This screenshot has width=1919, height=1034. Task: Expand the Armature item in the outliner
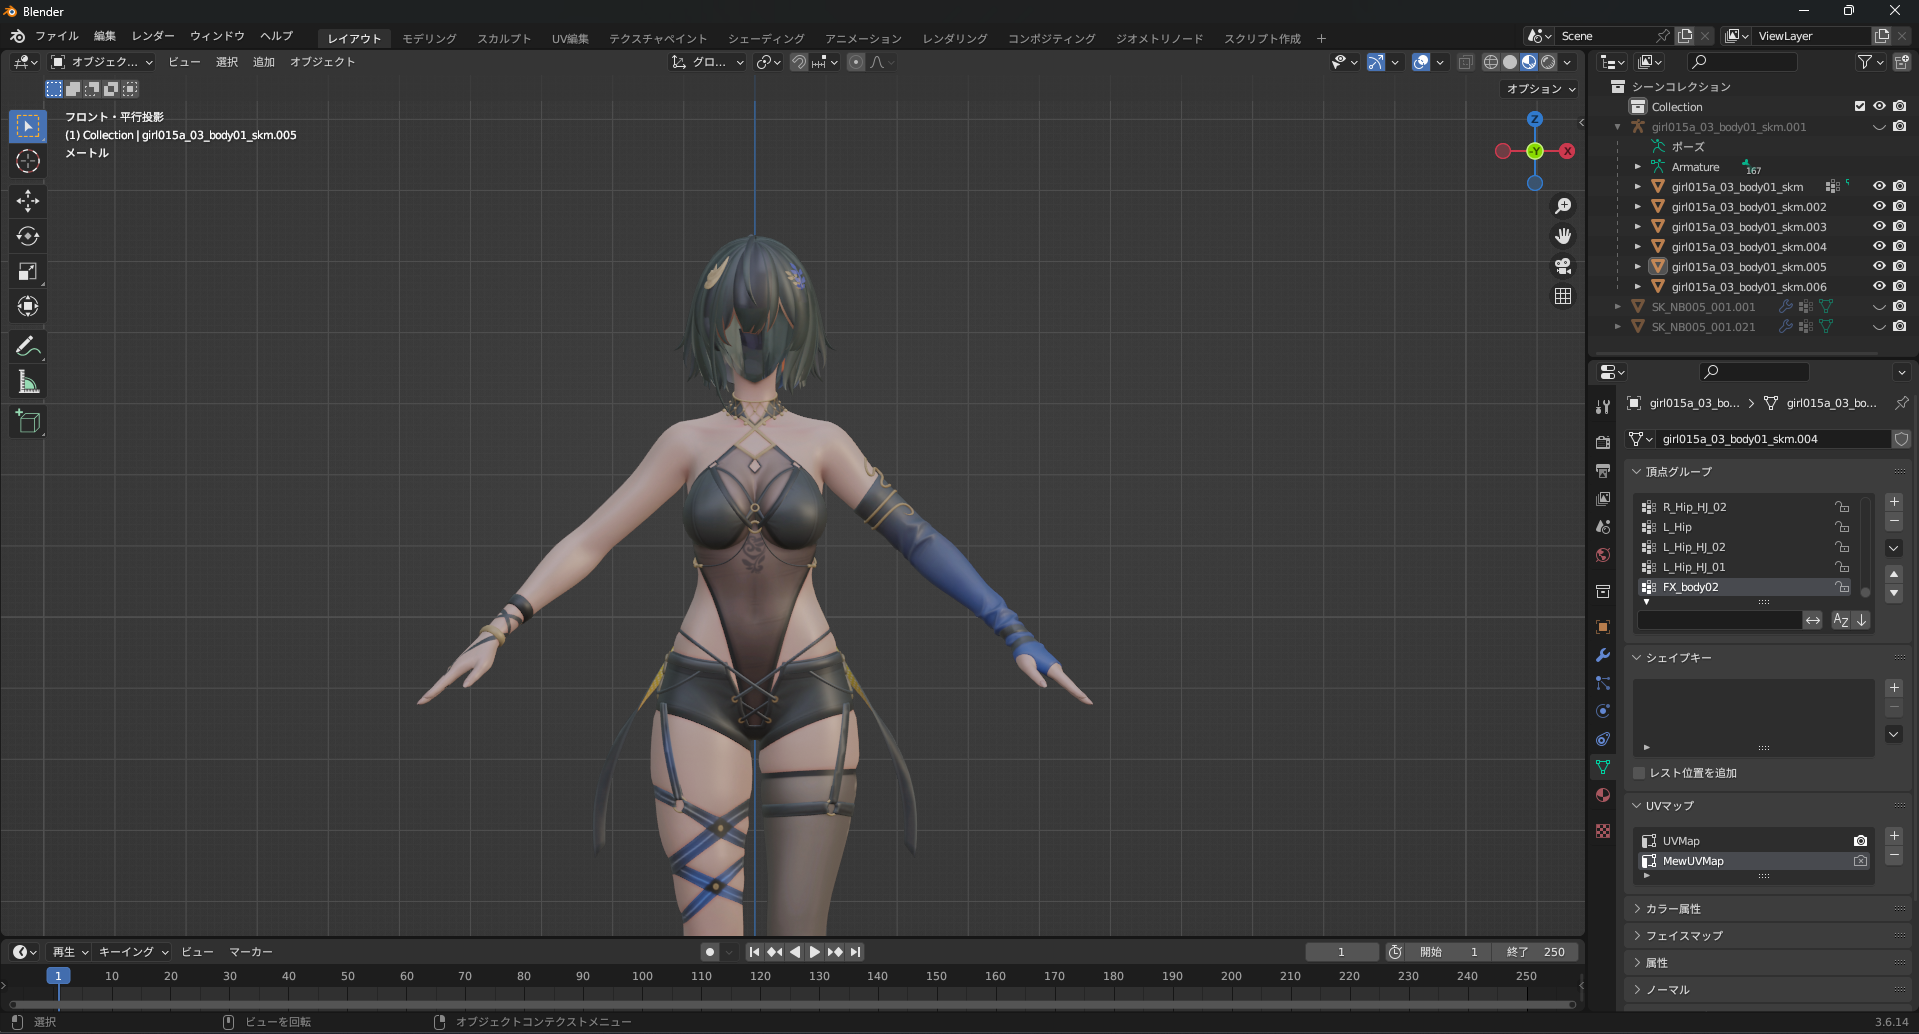pyautogui.click(x=1637, y=167)
